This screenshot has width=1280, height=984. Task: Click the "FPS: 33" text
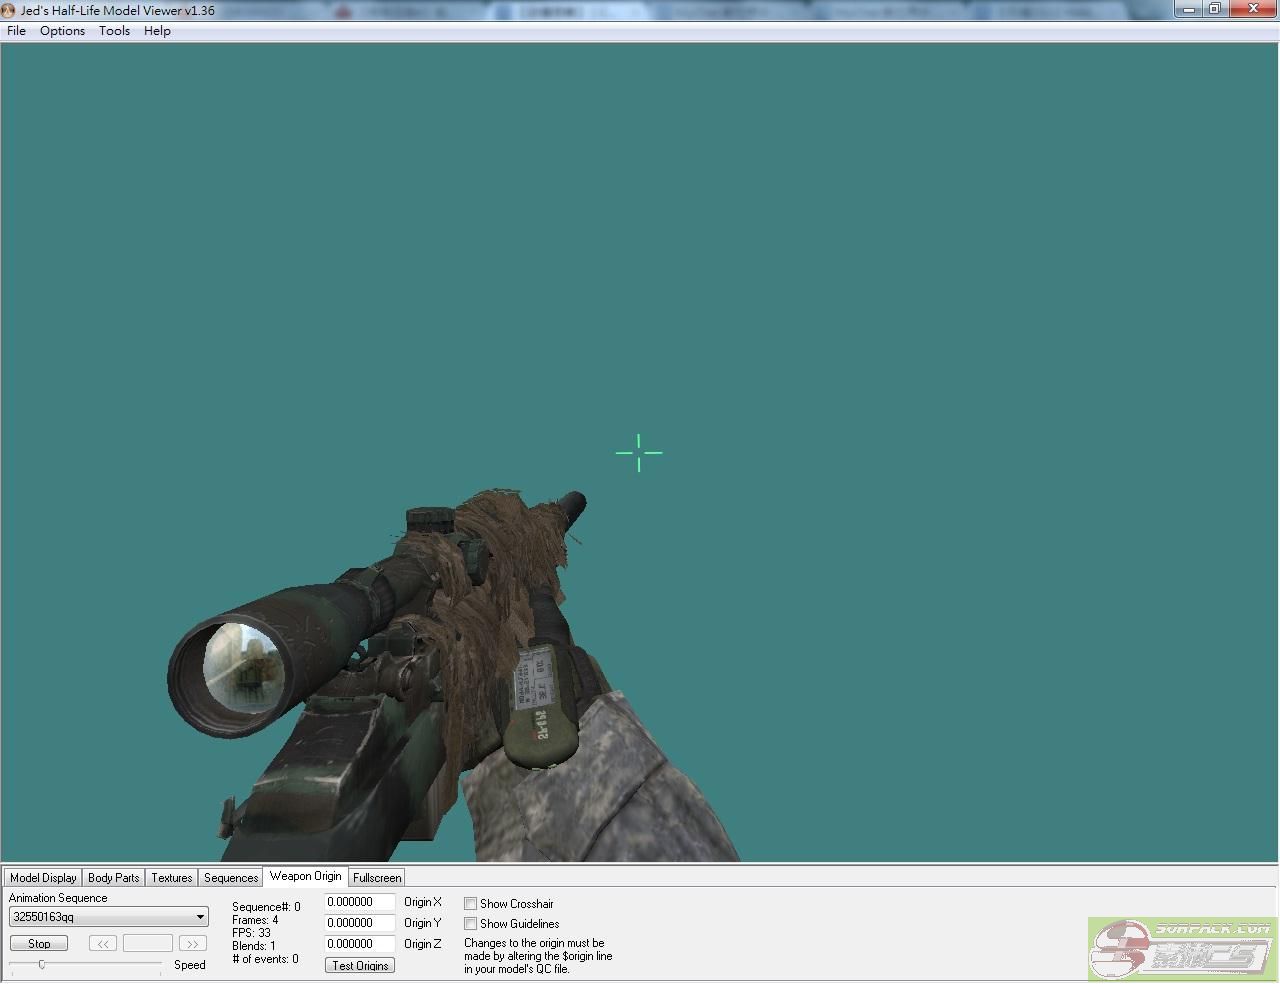tap(251, 933)
